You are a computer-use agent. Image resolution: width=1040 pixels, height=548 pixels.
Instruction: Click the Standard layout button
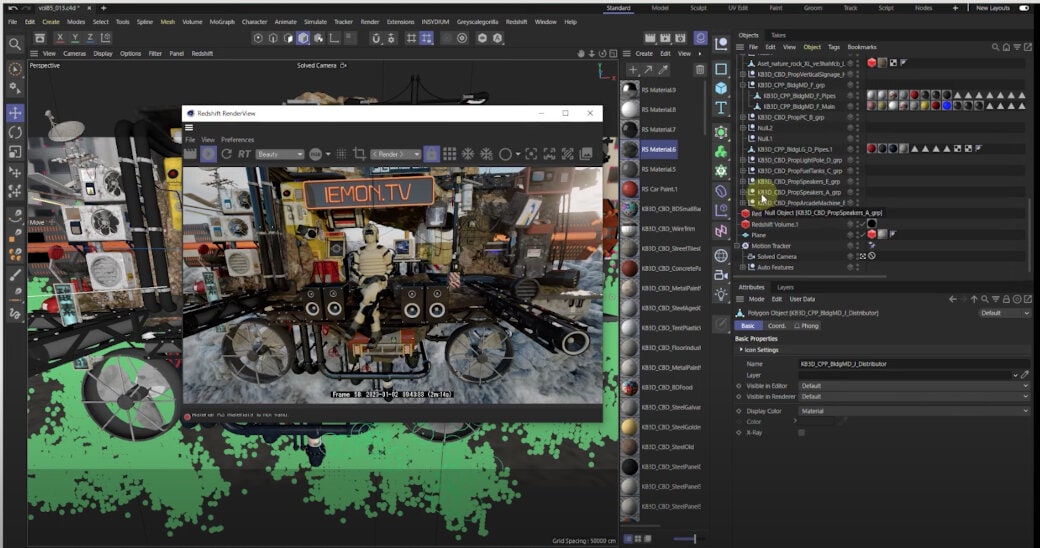click(x=618, y=8)
